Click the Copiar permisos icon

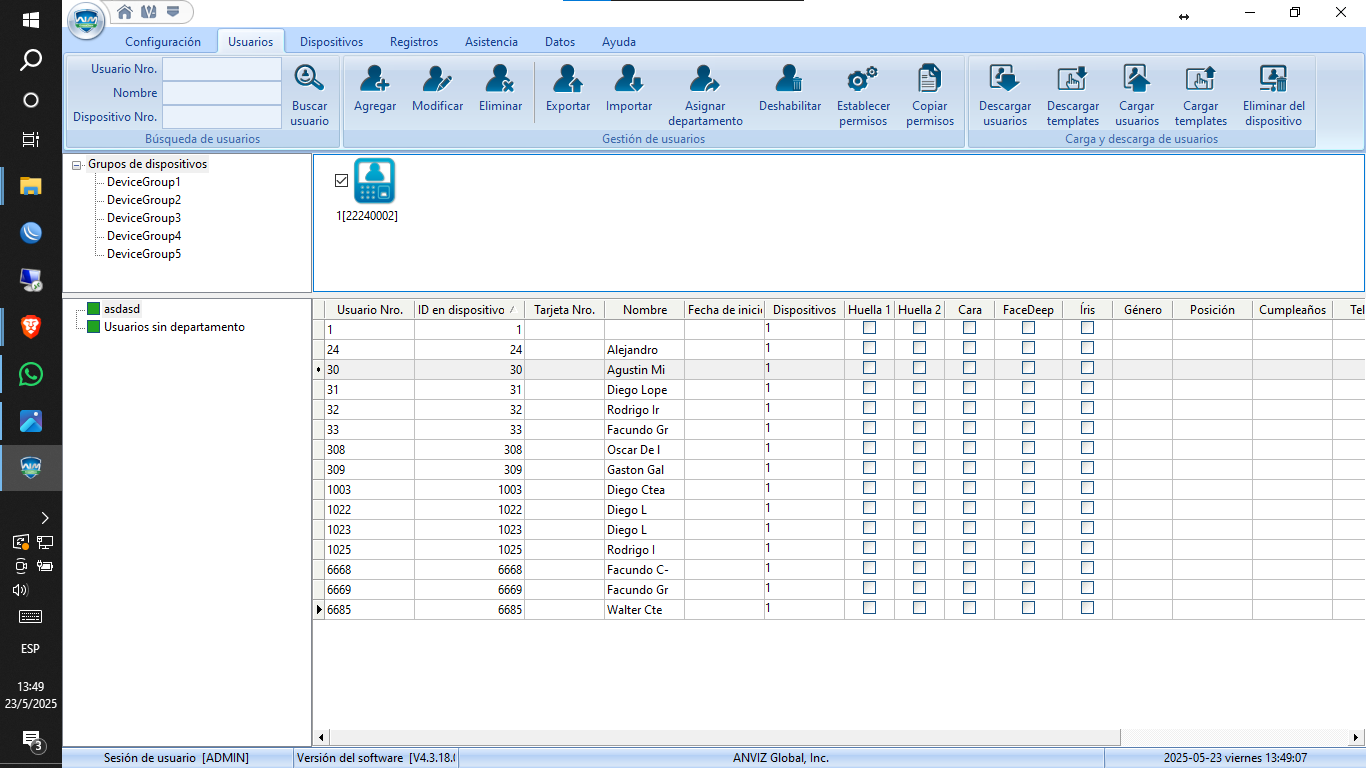(x=930, y=79)
